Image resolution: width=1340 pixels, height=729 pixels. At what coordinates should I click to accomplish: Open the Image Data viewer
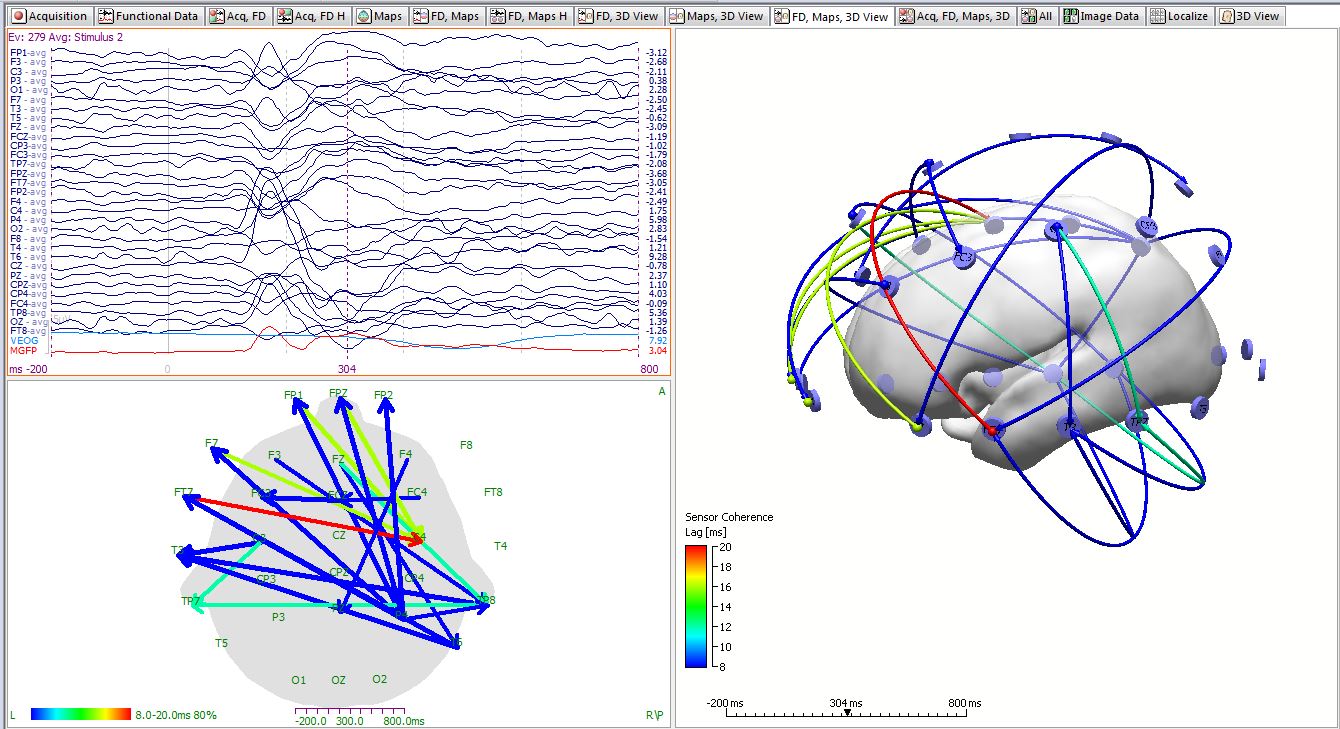tap(1100, 15)
